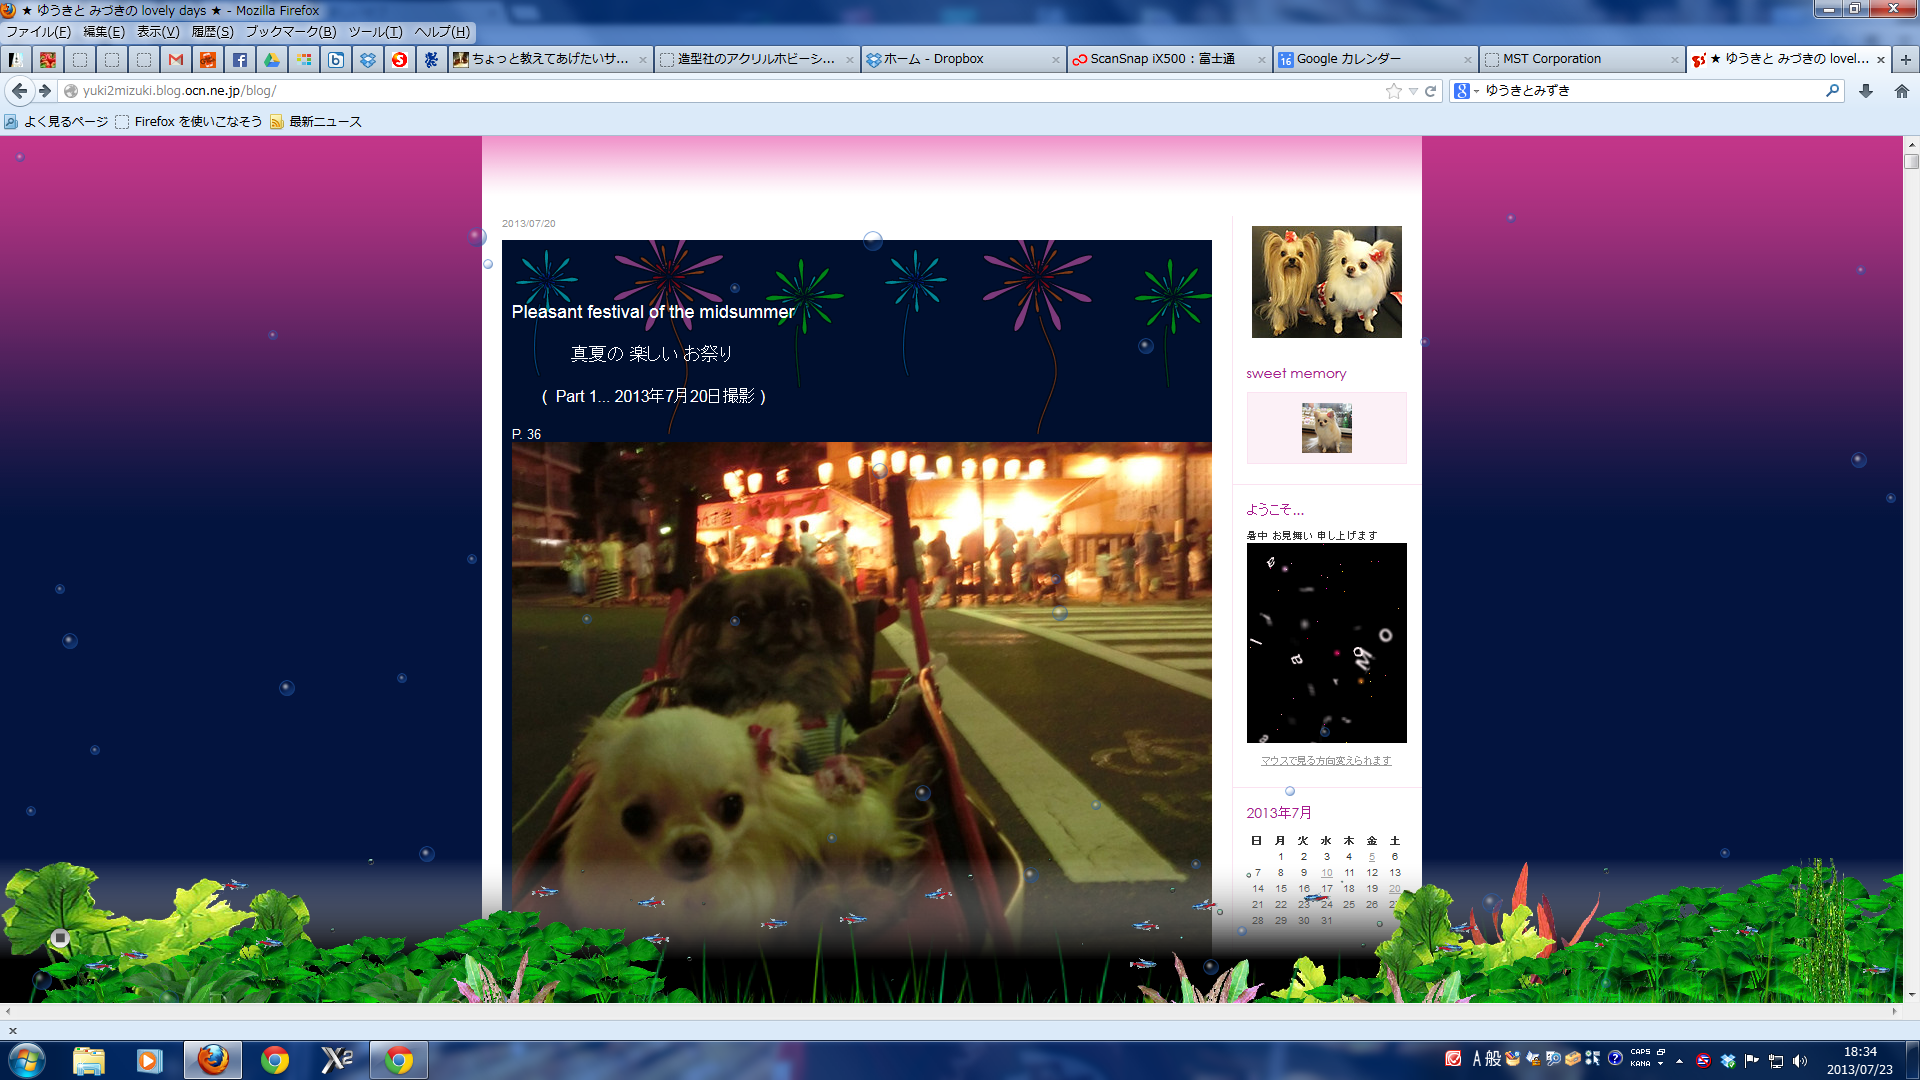Image resolution: width=1920 pixels, height=1080 pixels.
Task: Click the vertical scrollbar thumb
Action: (x=1911, y=160)
